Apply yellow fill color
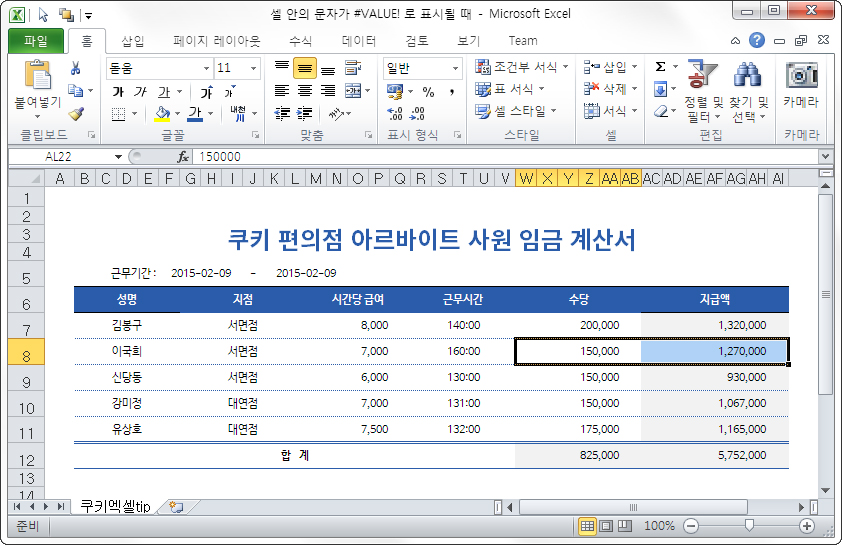 [162, 114]
